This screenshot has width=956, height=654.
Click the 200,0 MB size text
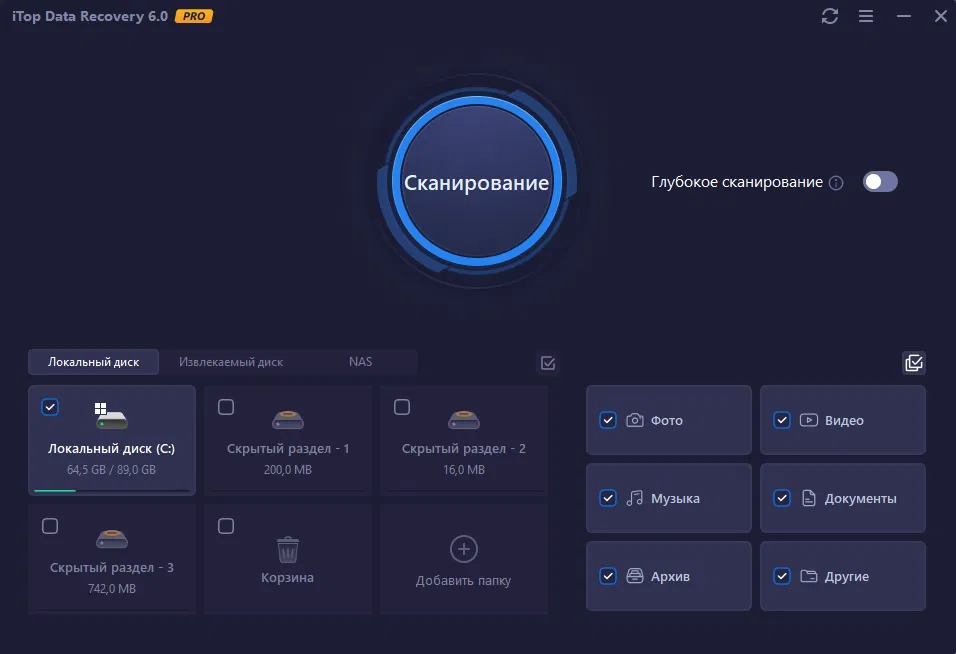(288, 470)
